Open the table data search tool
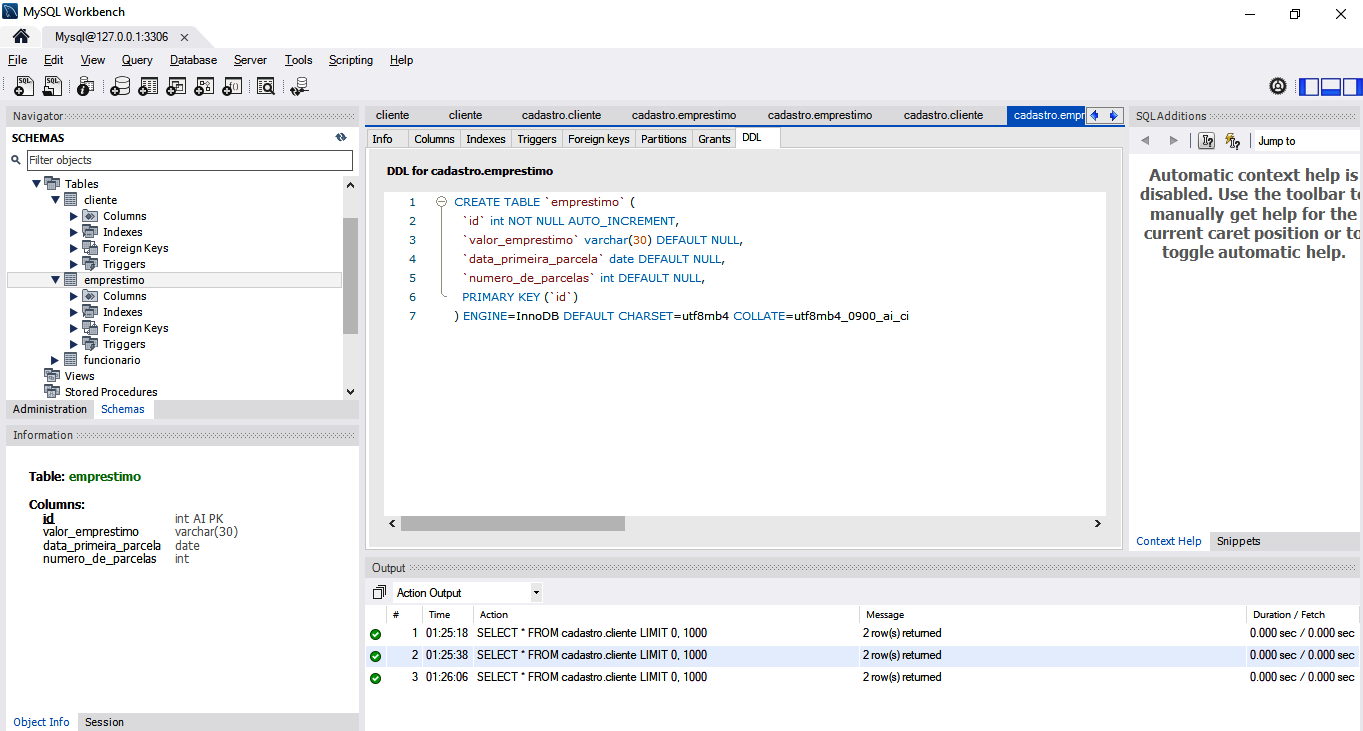Screen dimensions: 1363x731 coord(266,86)
